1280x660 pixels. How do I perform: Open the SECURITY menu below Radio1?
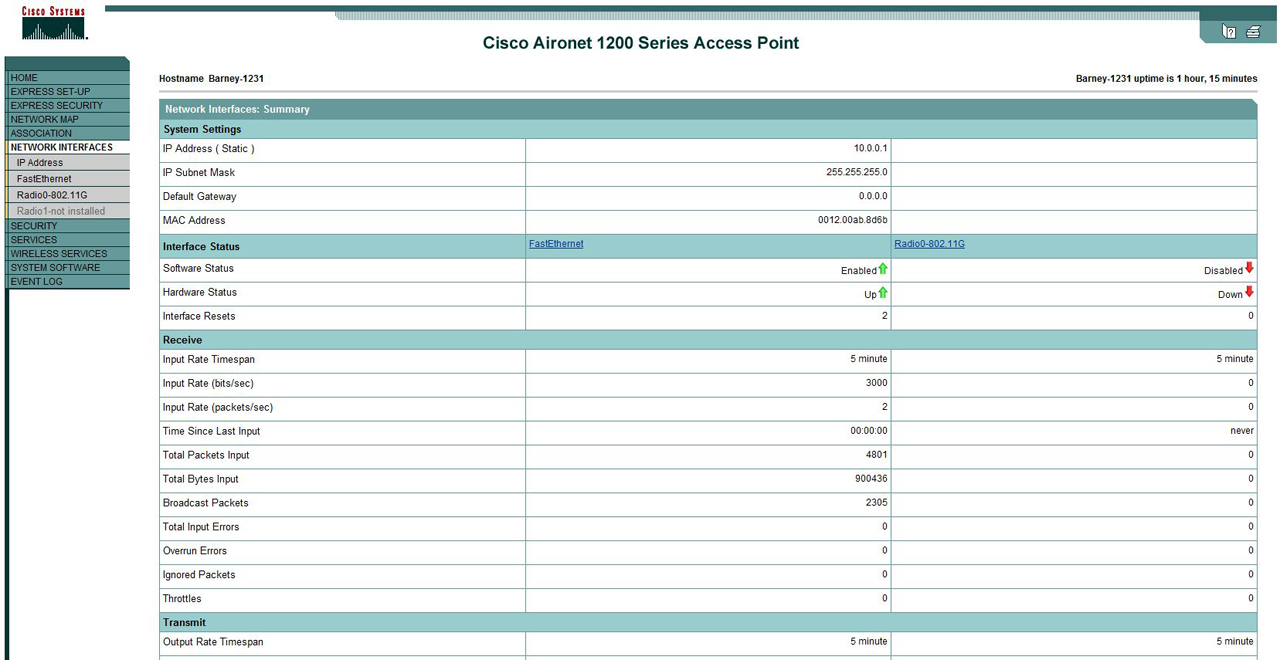click(68, 226)
